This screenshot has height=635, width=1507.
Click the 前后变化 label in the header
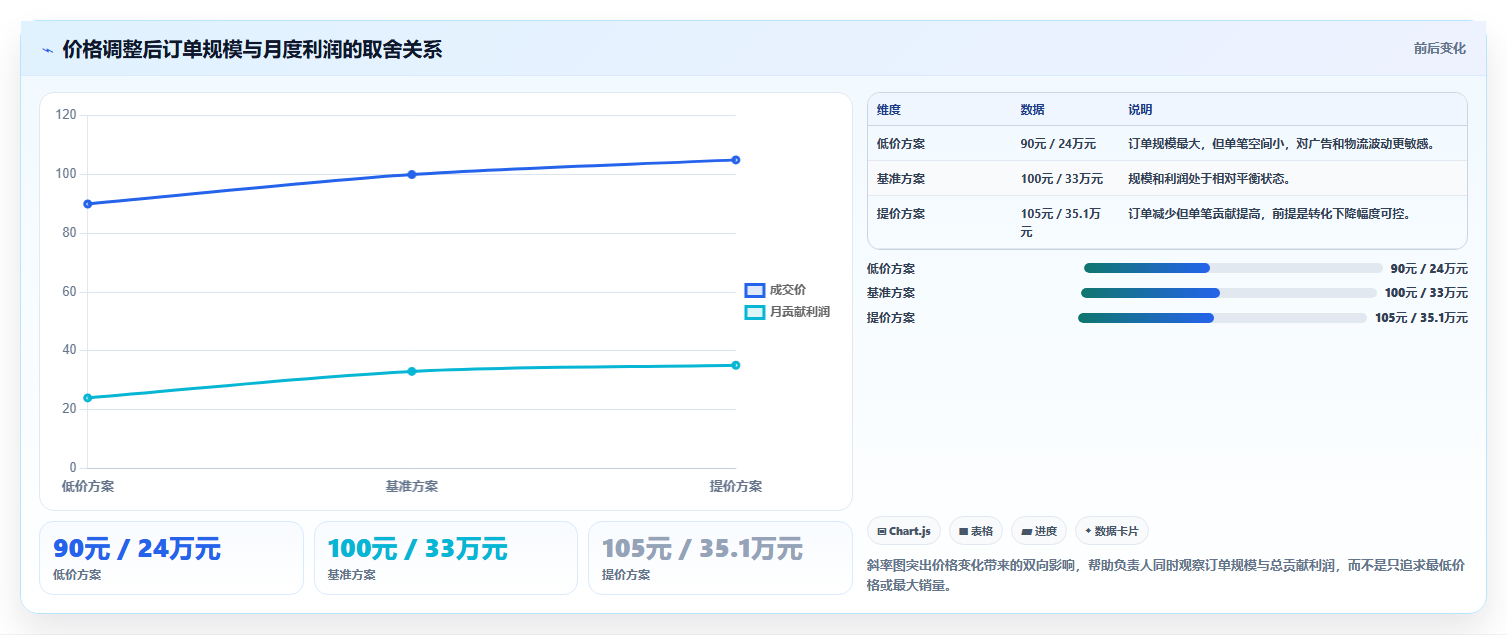pyautogui.click(x=1440, y=48)
